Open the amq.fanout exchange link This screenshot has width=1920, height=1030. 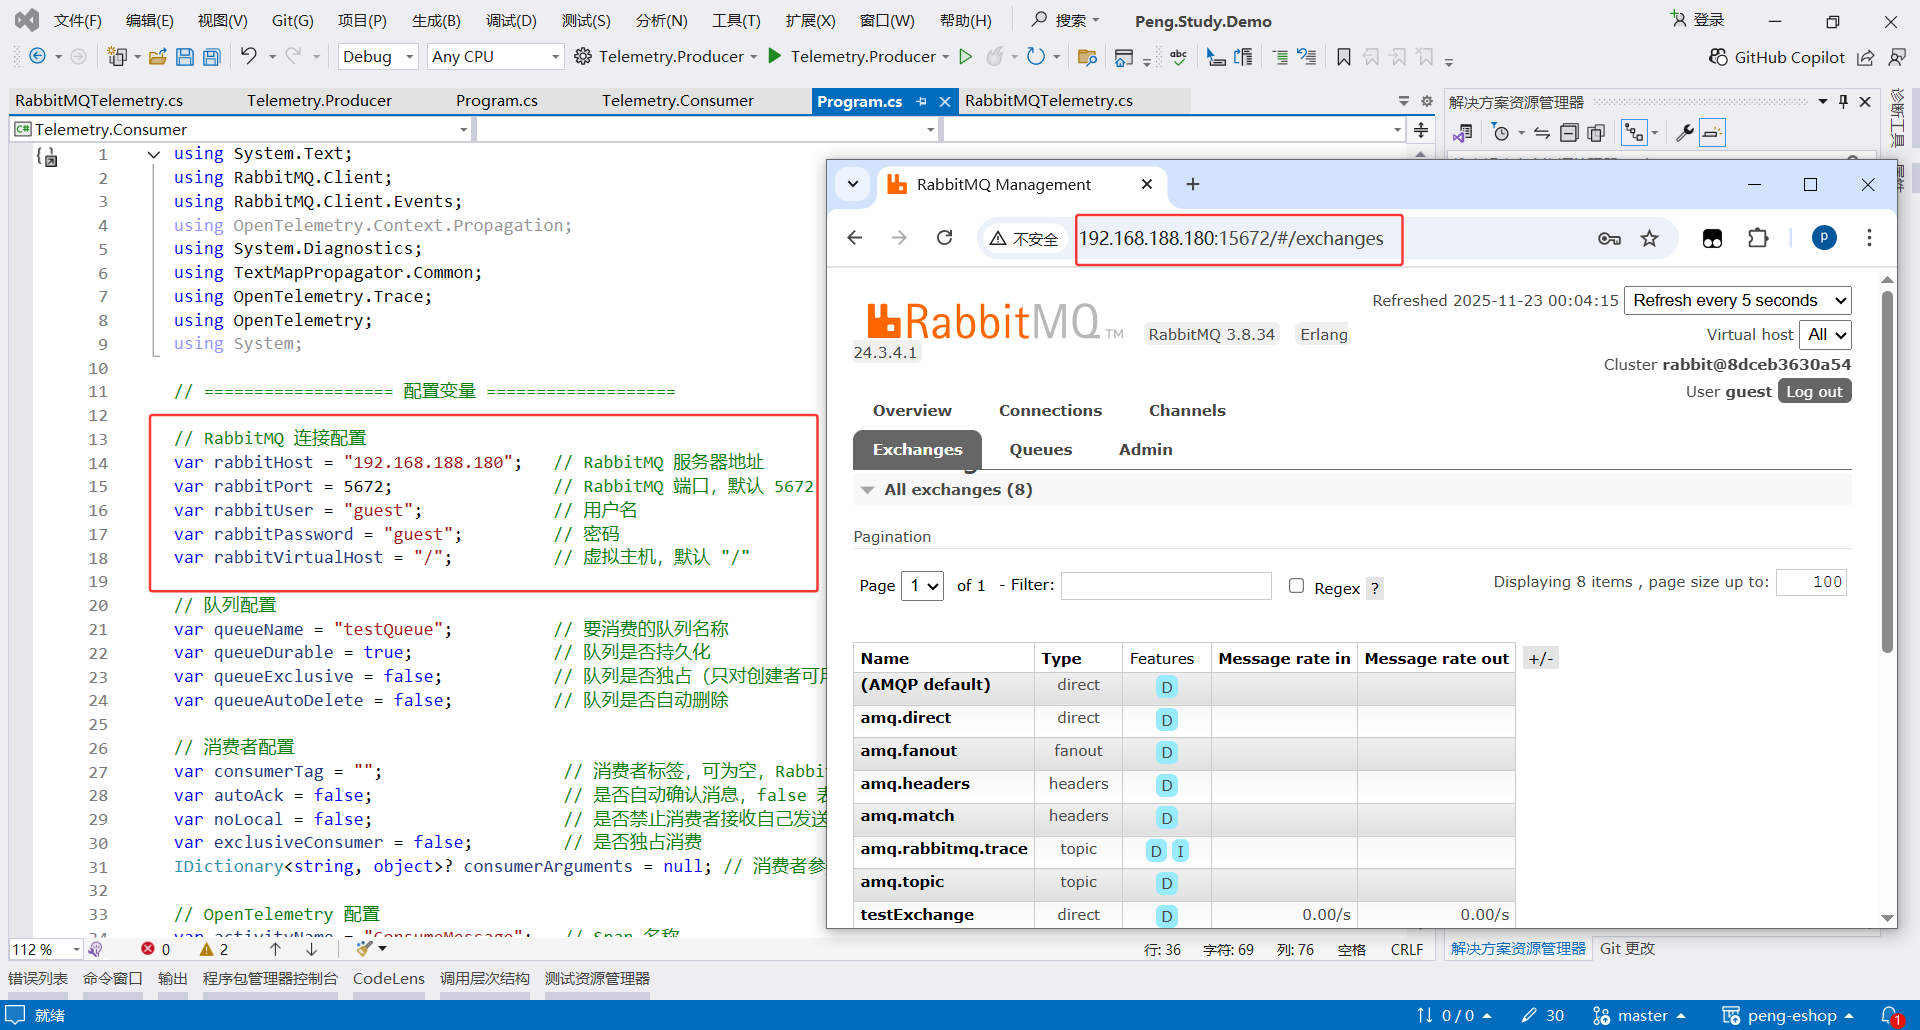pyautogui.click(x=909, y=751)
